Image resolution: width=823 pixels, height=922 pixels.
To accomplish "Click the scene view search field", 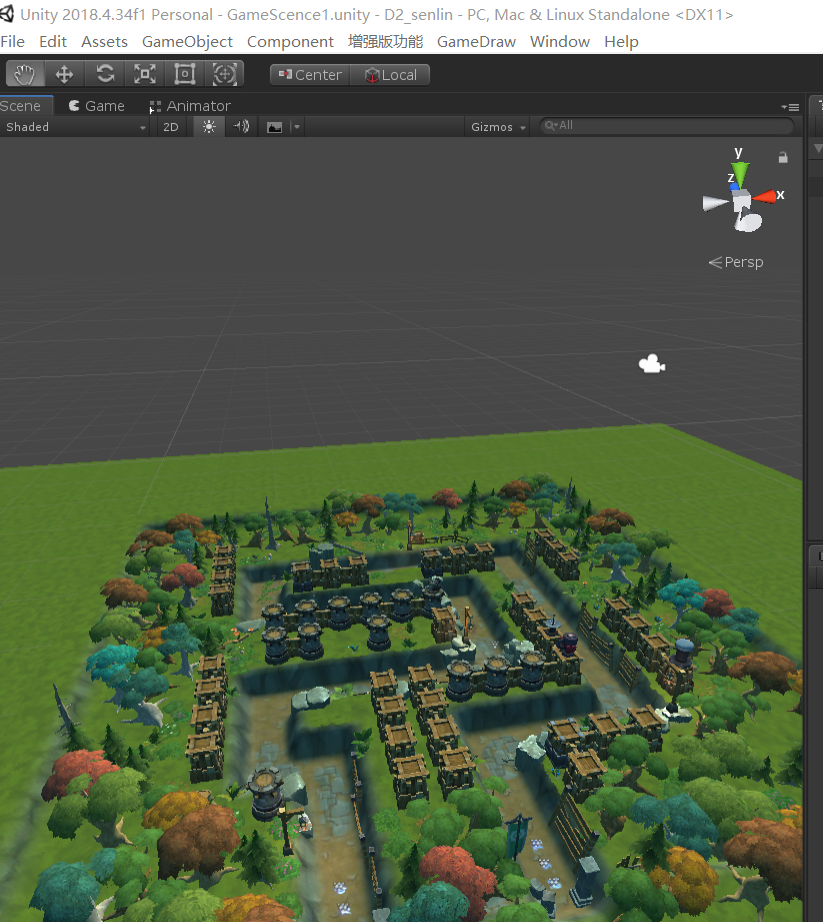I will [665, 126].
